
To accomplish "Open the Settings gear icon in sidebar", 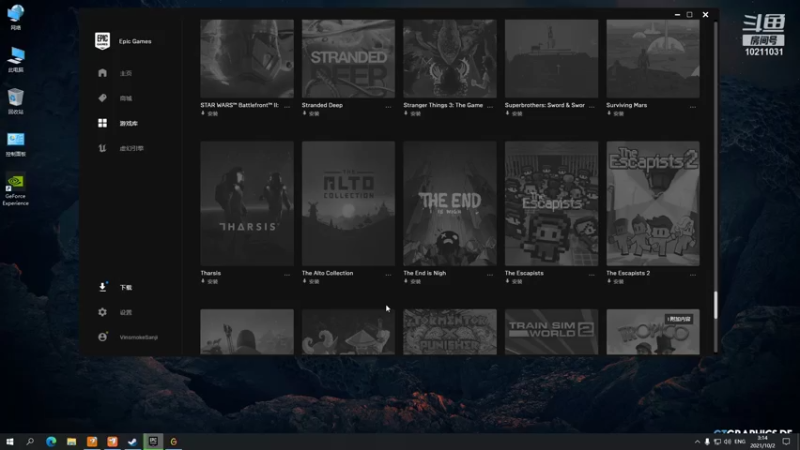I will point(102,312).
